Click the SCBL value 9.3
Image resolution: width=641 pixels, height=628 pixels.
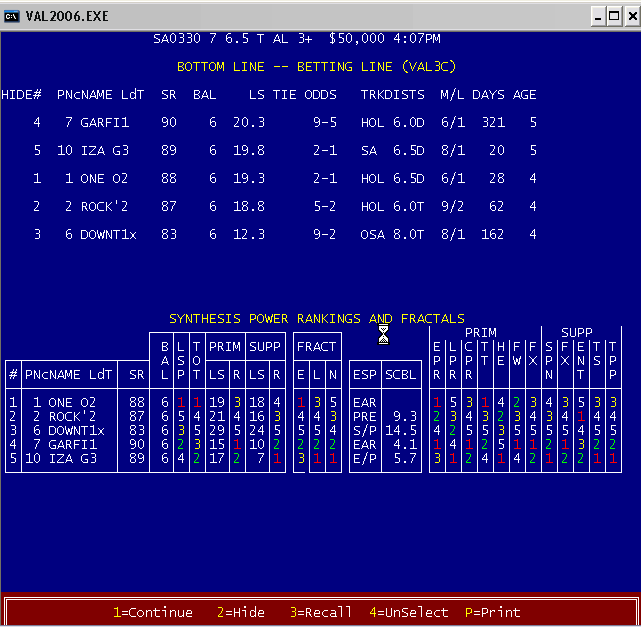click(x=405, y=416)
